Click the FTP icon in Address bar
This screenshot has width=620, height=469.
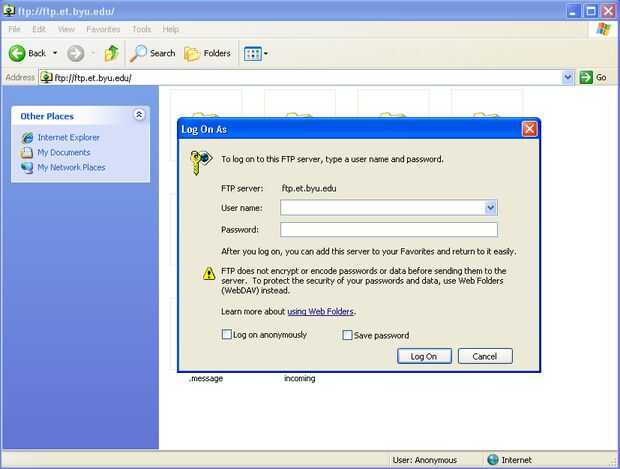point(46,77)
